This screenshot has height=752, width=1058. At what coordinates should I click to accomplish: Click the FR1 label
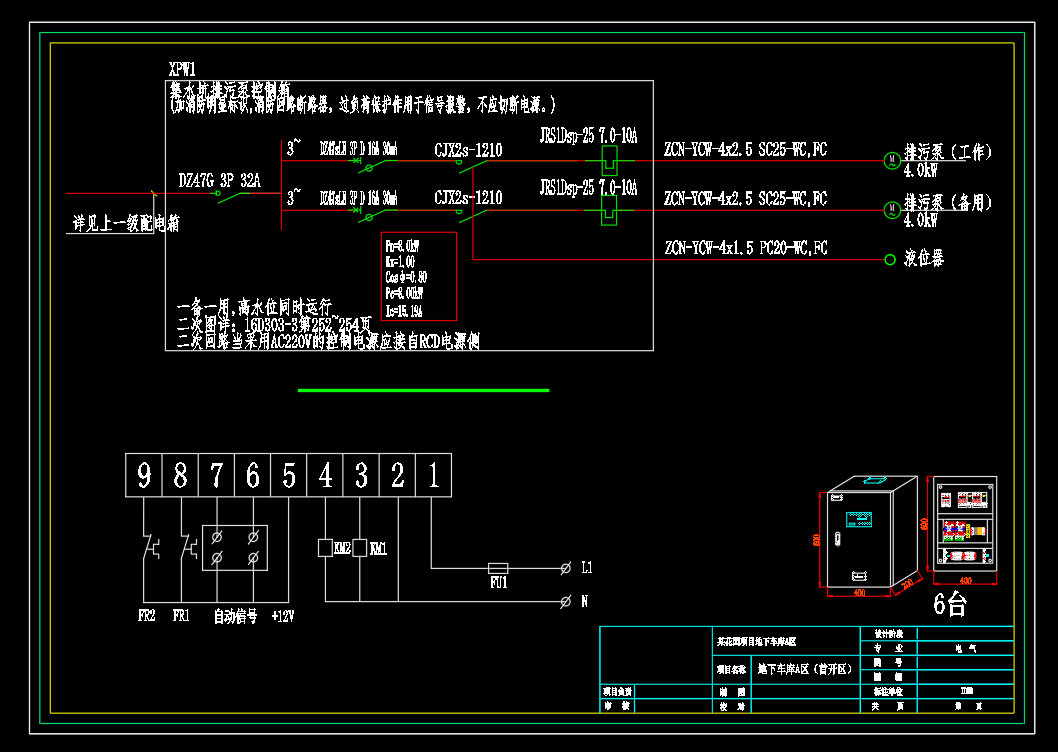tap(181, 616)
